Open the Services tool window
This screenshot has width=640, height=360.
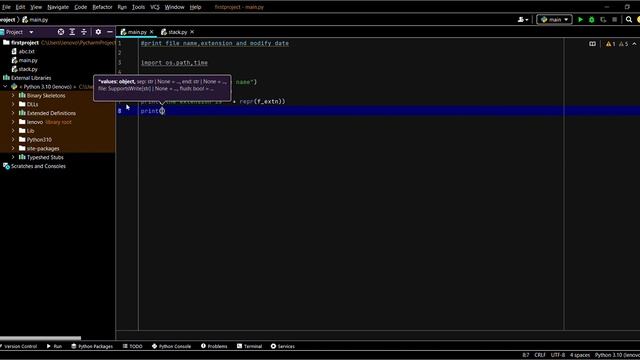(x=282, y=346)
